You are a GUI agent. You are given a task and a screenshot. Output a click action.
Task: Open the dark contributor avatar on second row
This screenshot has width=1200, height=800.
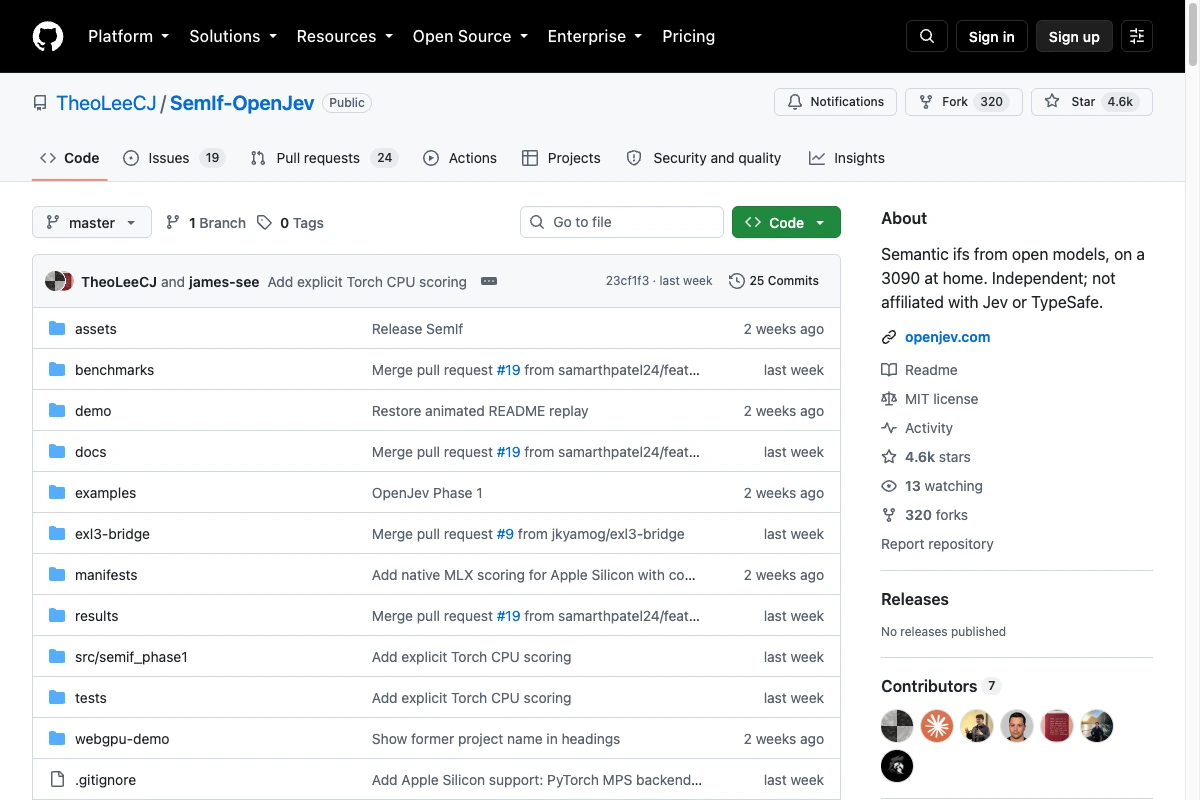coord(897,766)
